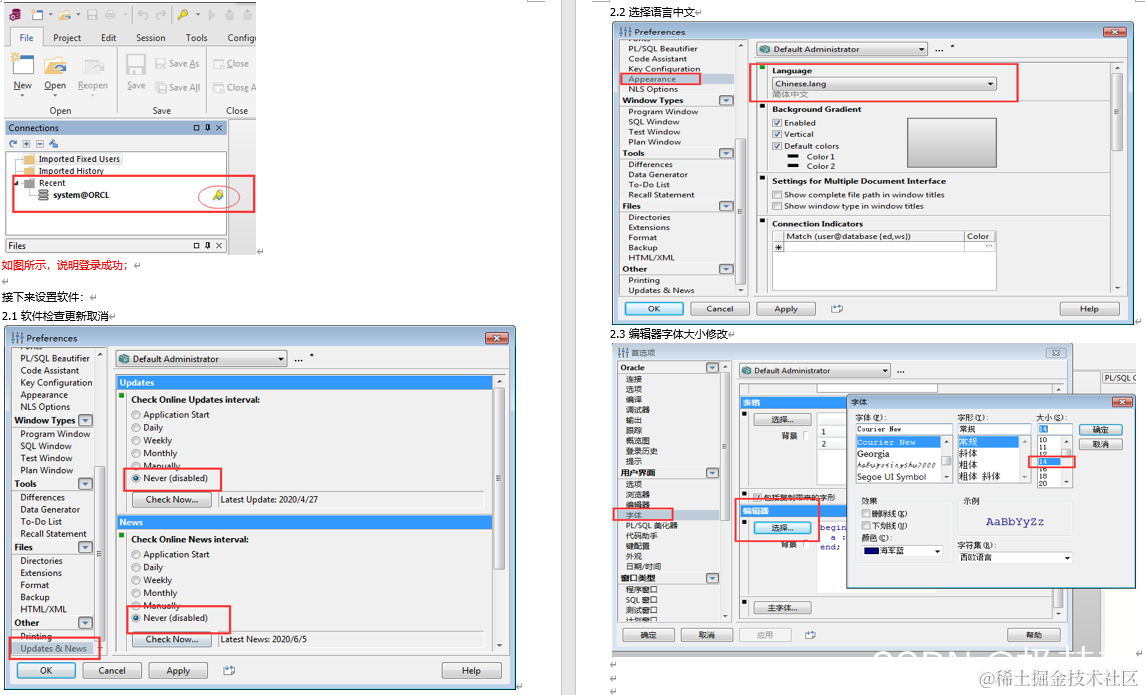Screen dimensions: 1145x695
Task: Click the yellow key logon icon in toolbar
Action: (183, 15)
